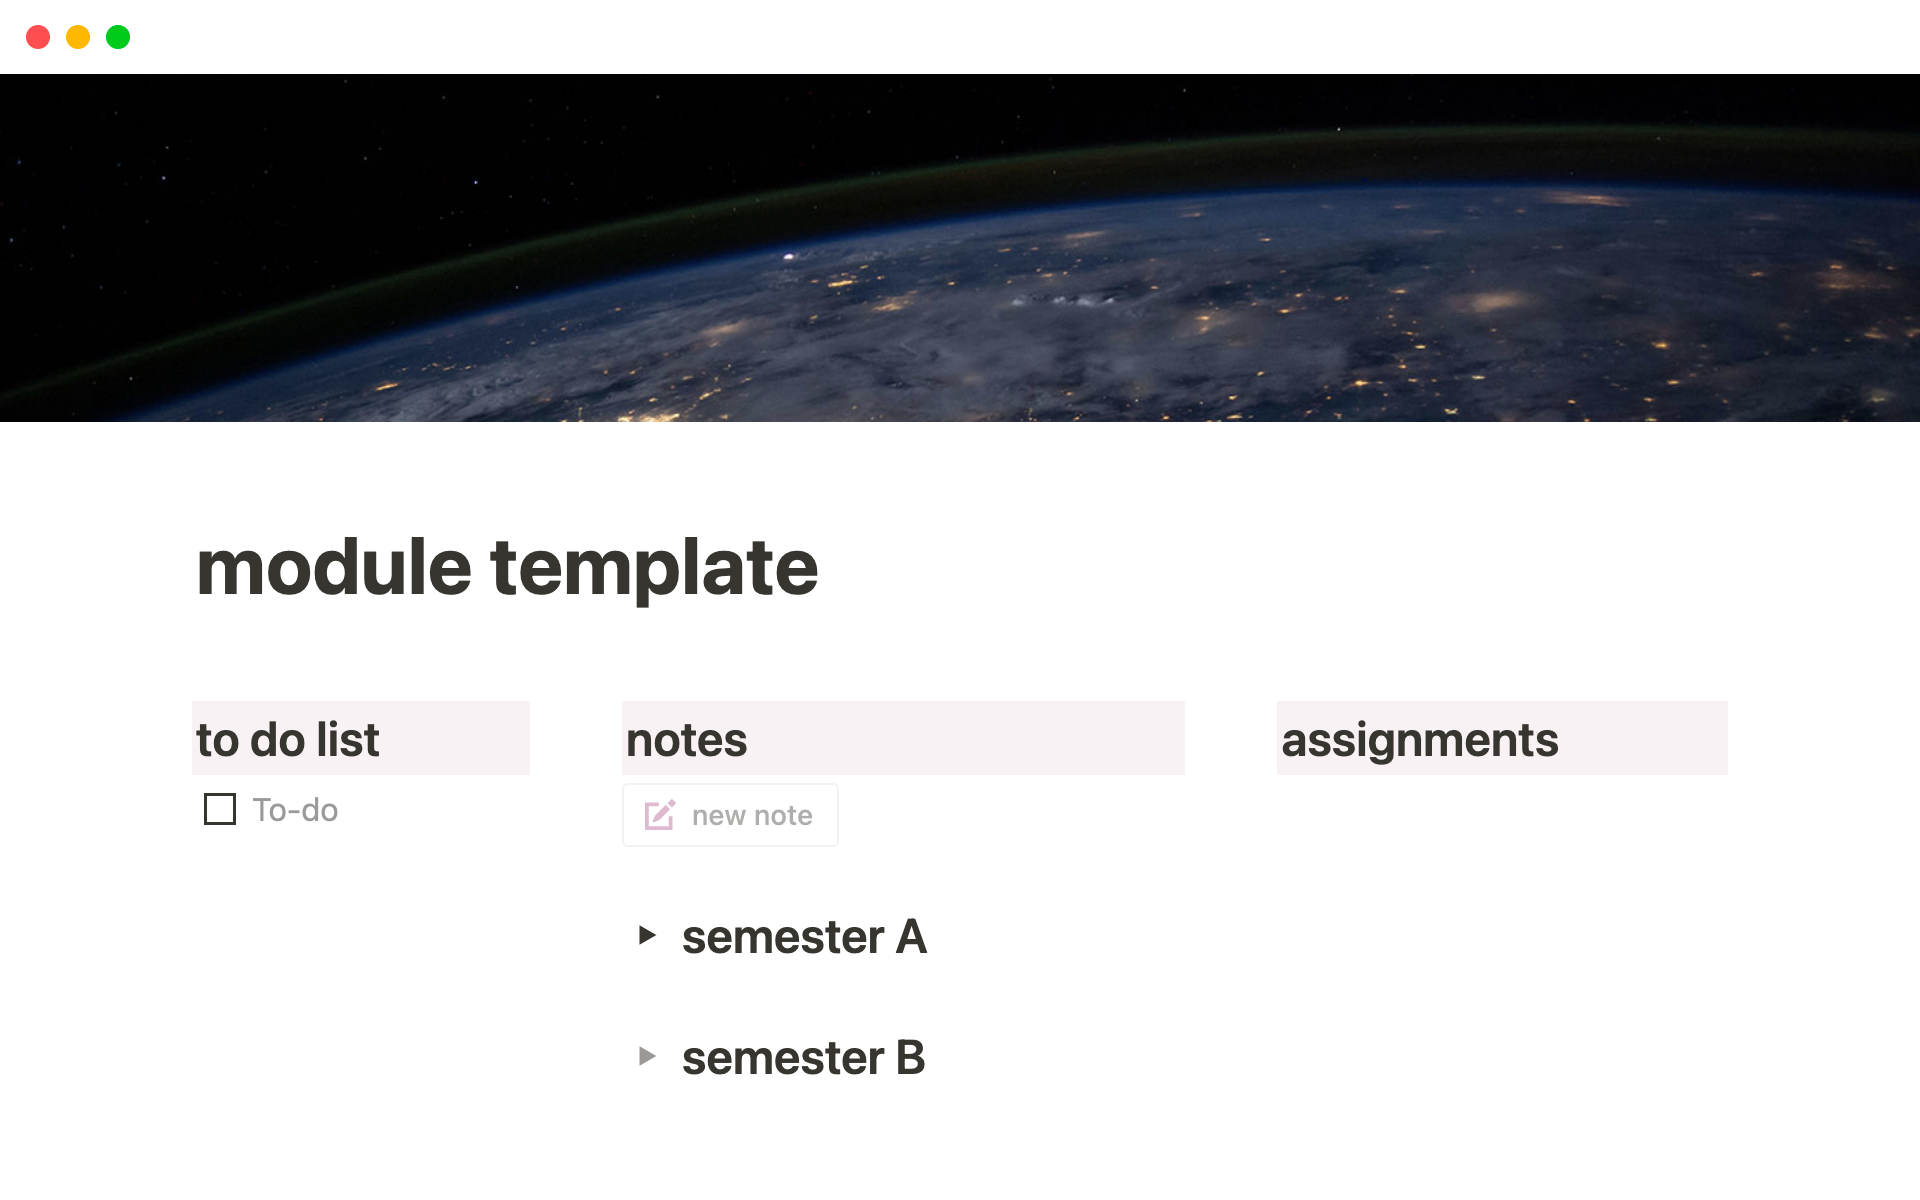Click the "assignments" section heading
1920x1200 pixels.
(x=1419, y=740)
